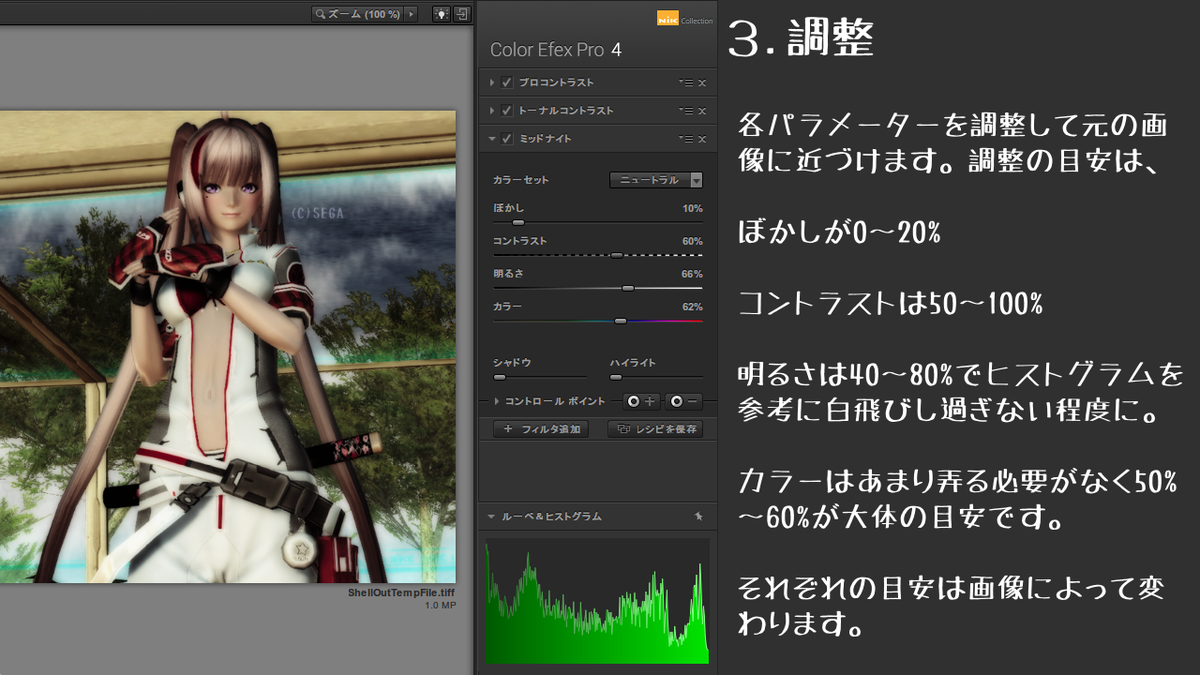Click the フィルタ追加 button
Screen dimensions: 1200x675
541,429
